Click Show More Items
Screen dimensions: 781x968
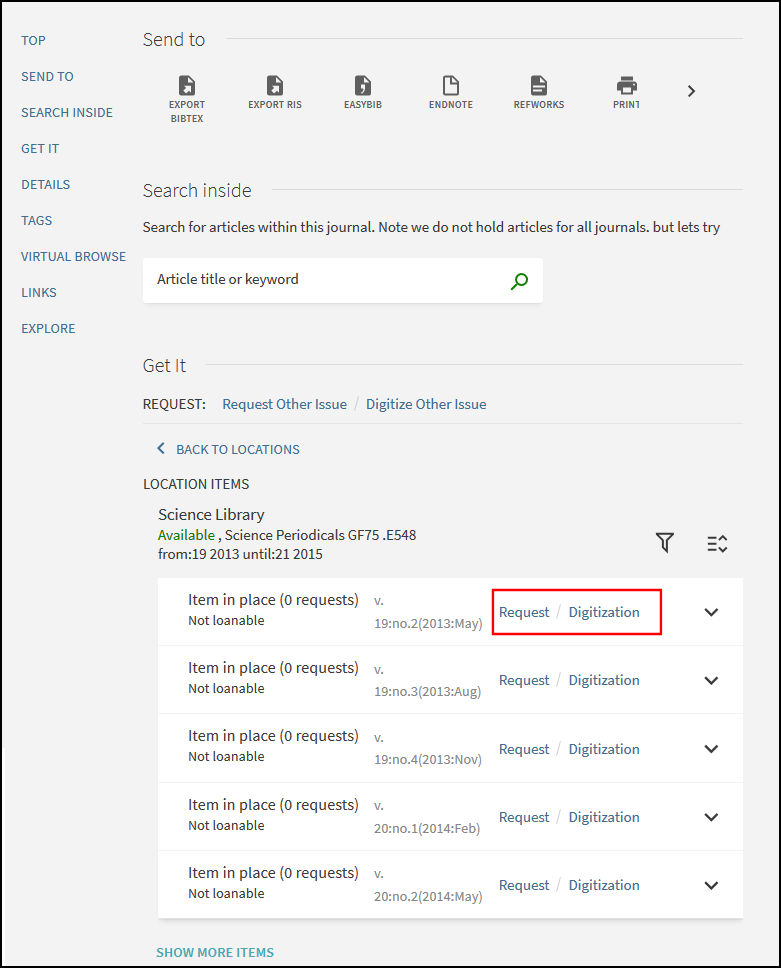point(215,953)
